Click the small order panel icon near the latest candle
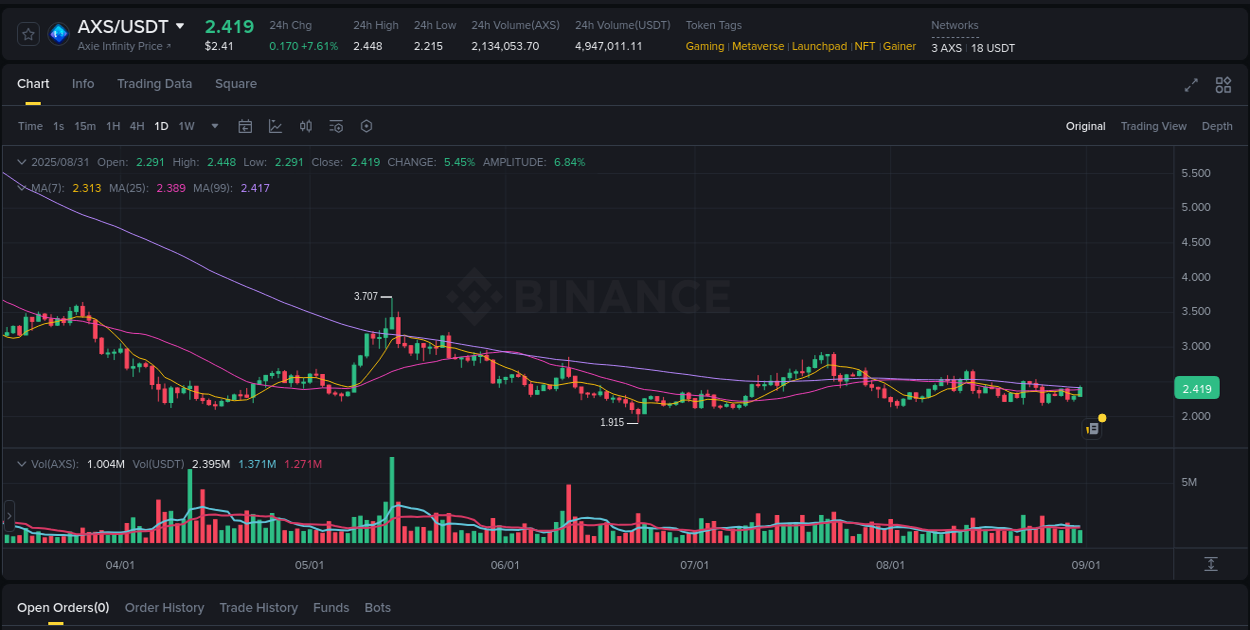The width and height of the screenshot is (1250, 630). (x=1092, y=428)
